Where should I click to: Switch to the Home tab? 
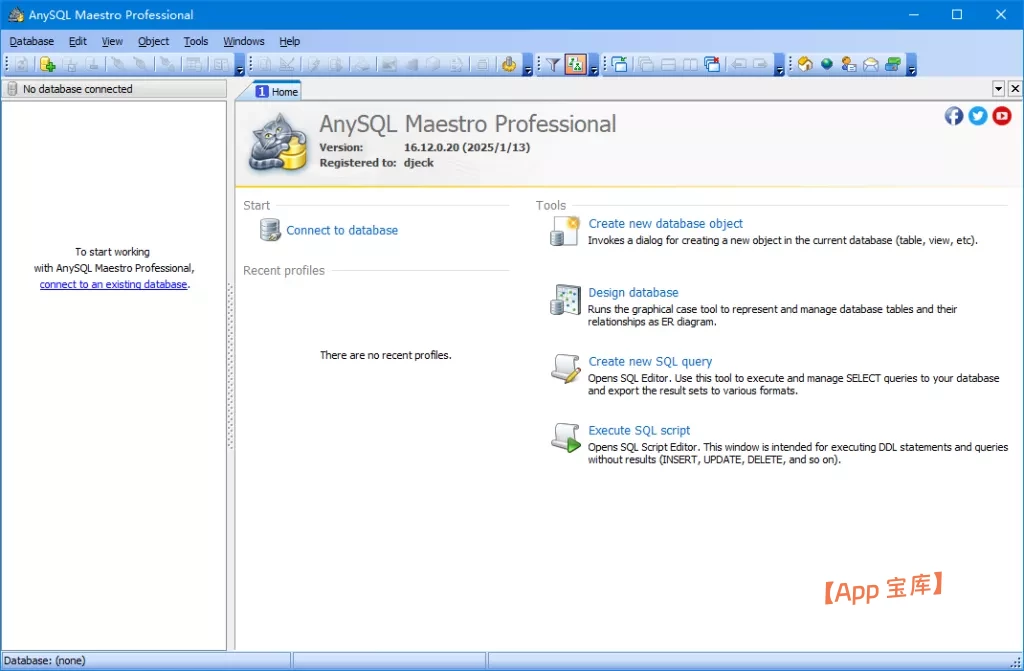[x=277, y=91]
